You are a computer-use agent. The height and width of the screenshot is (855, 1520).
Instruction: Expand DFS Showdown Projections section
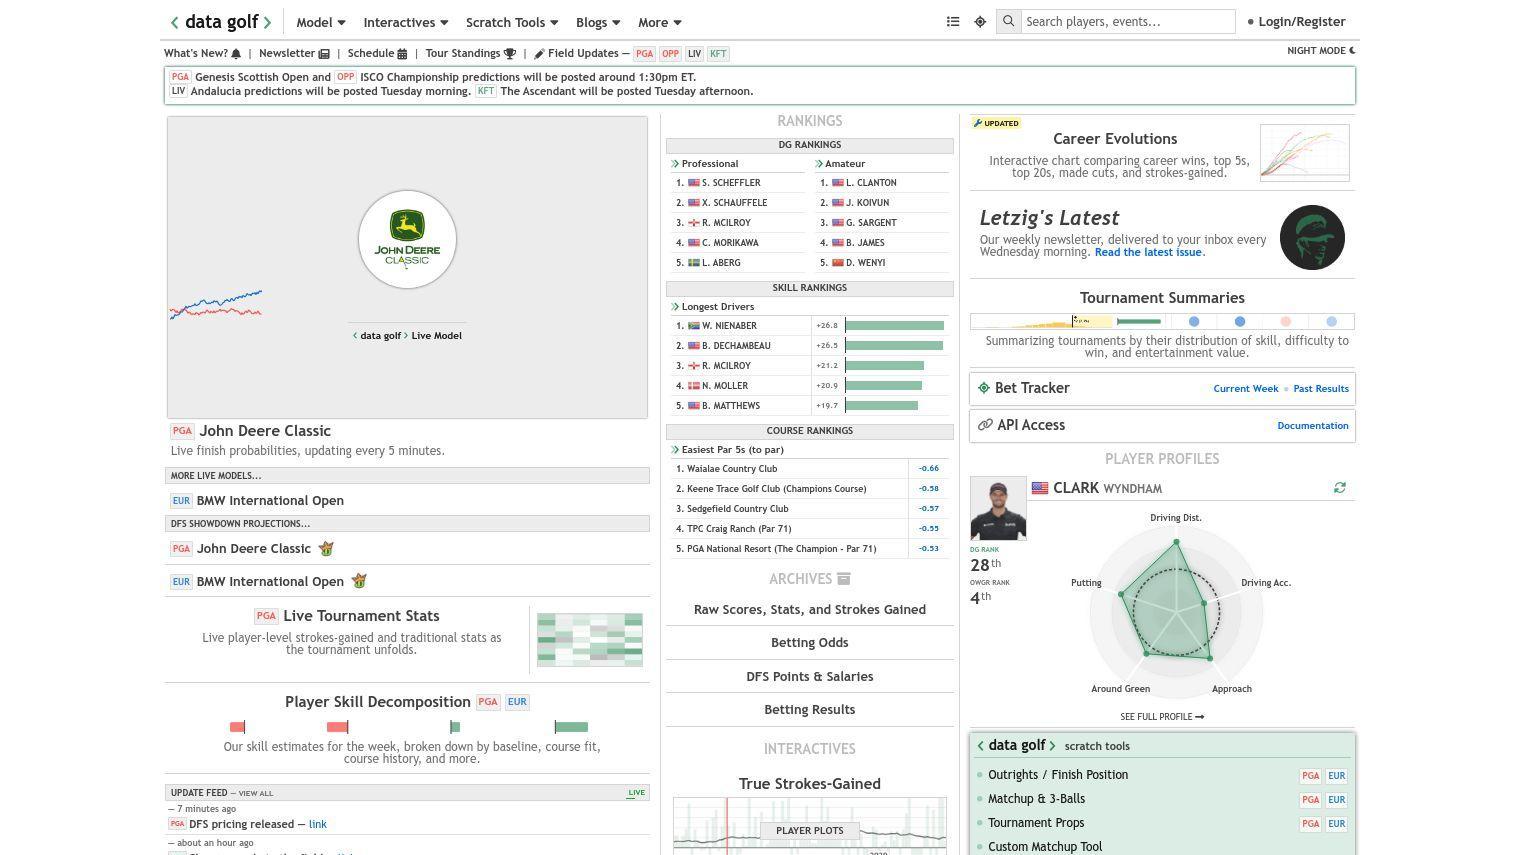pyautogui.click(x=407, y=524)
